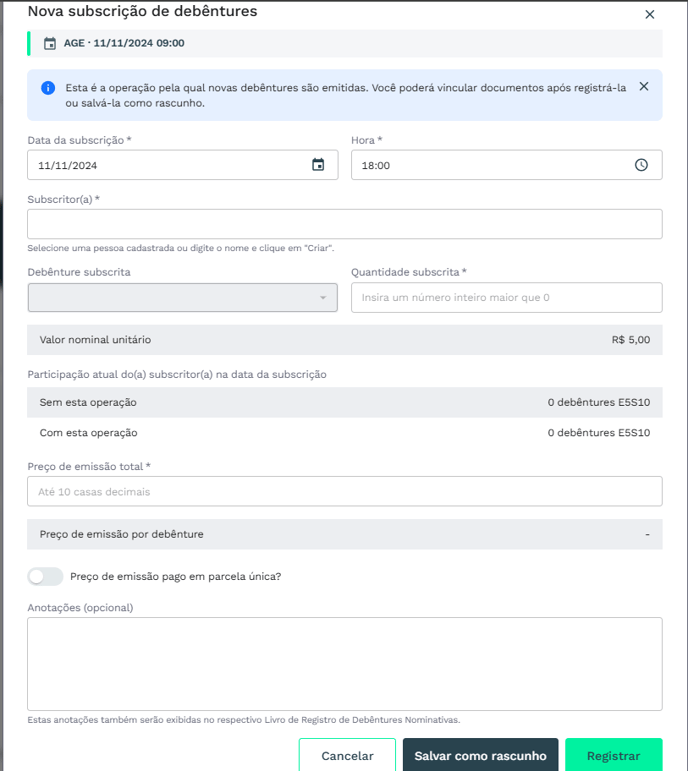
Task: Click into the Anotações text area
Action: tap(344, 663)
